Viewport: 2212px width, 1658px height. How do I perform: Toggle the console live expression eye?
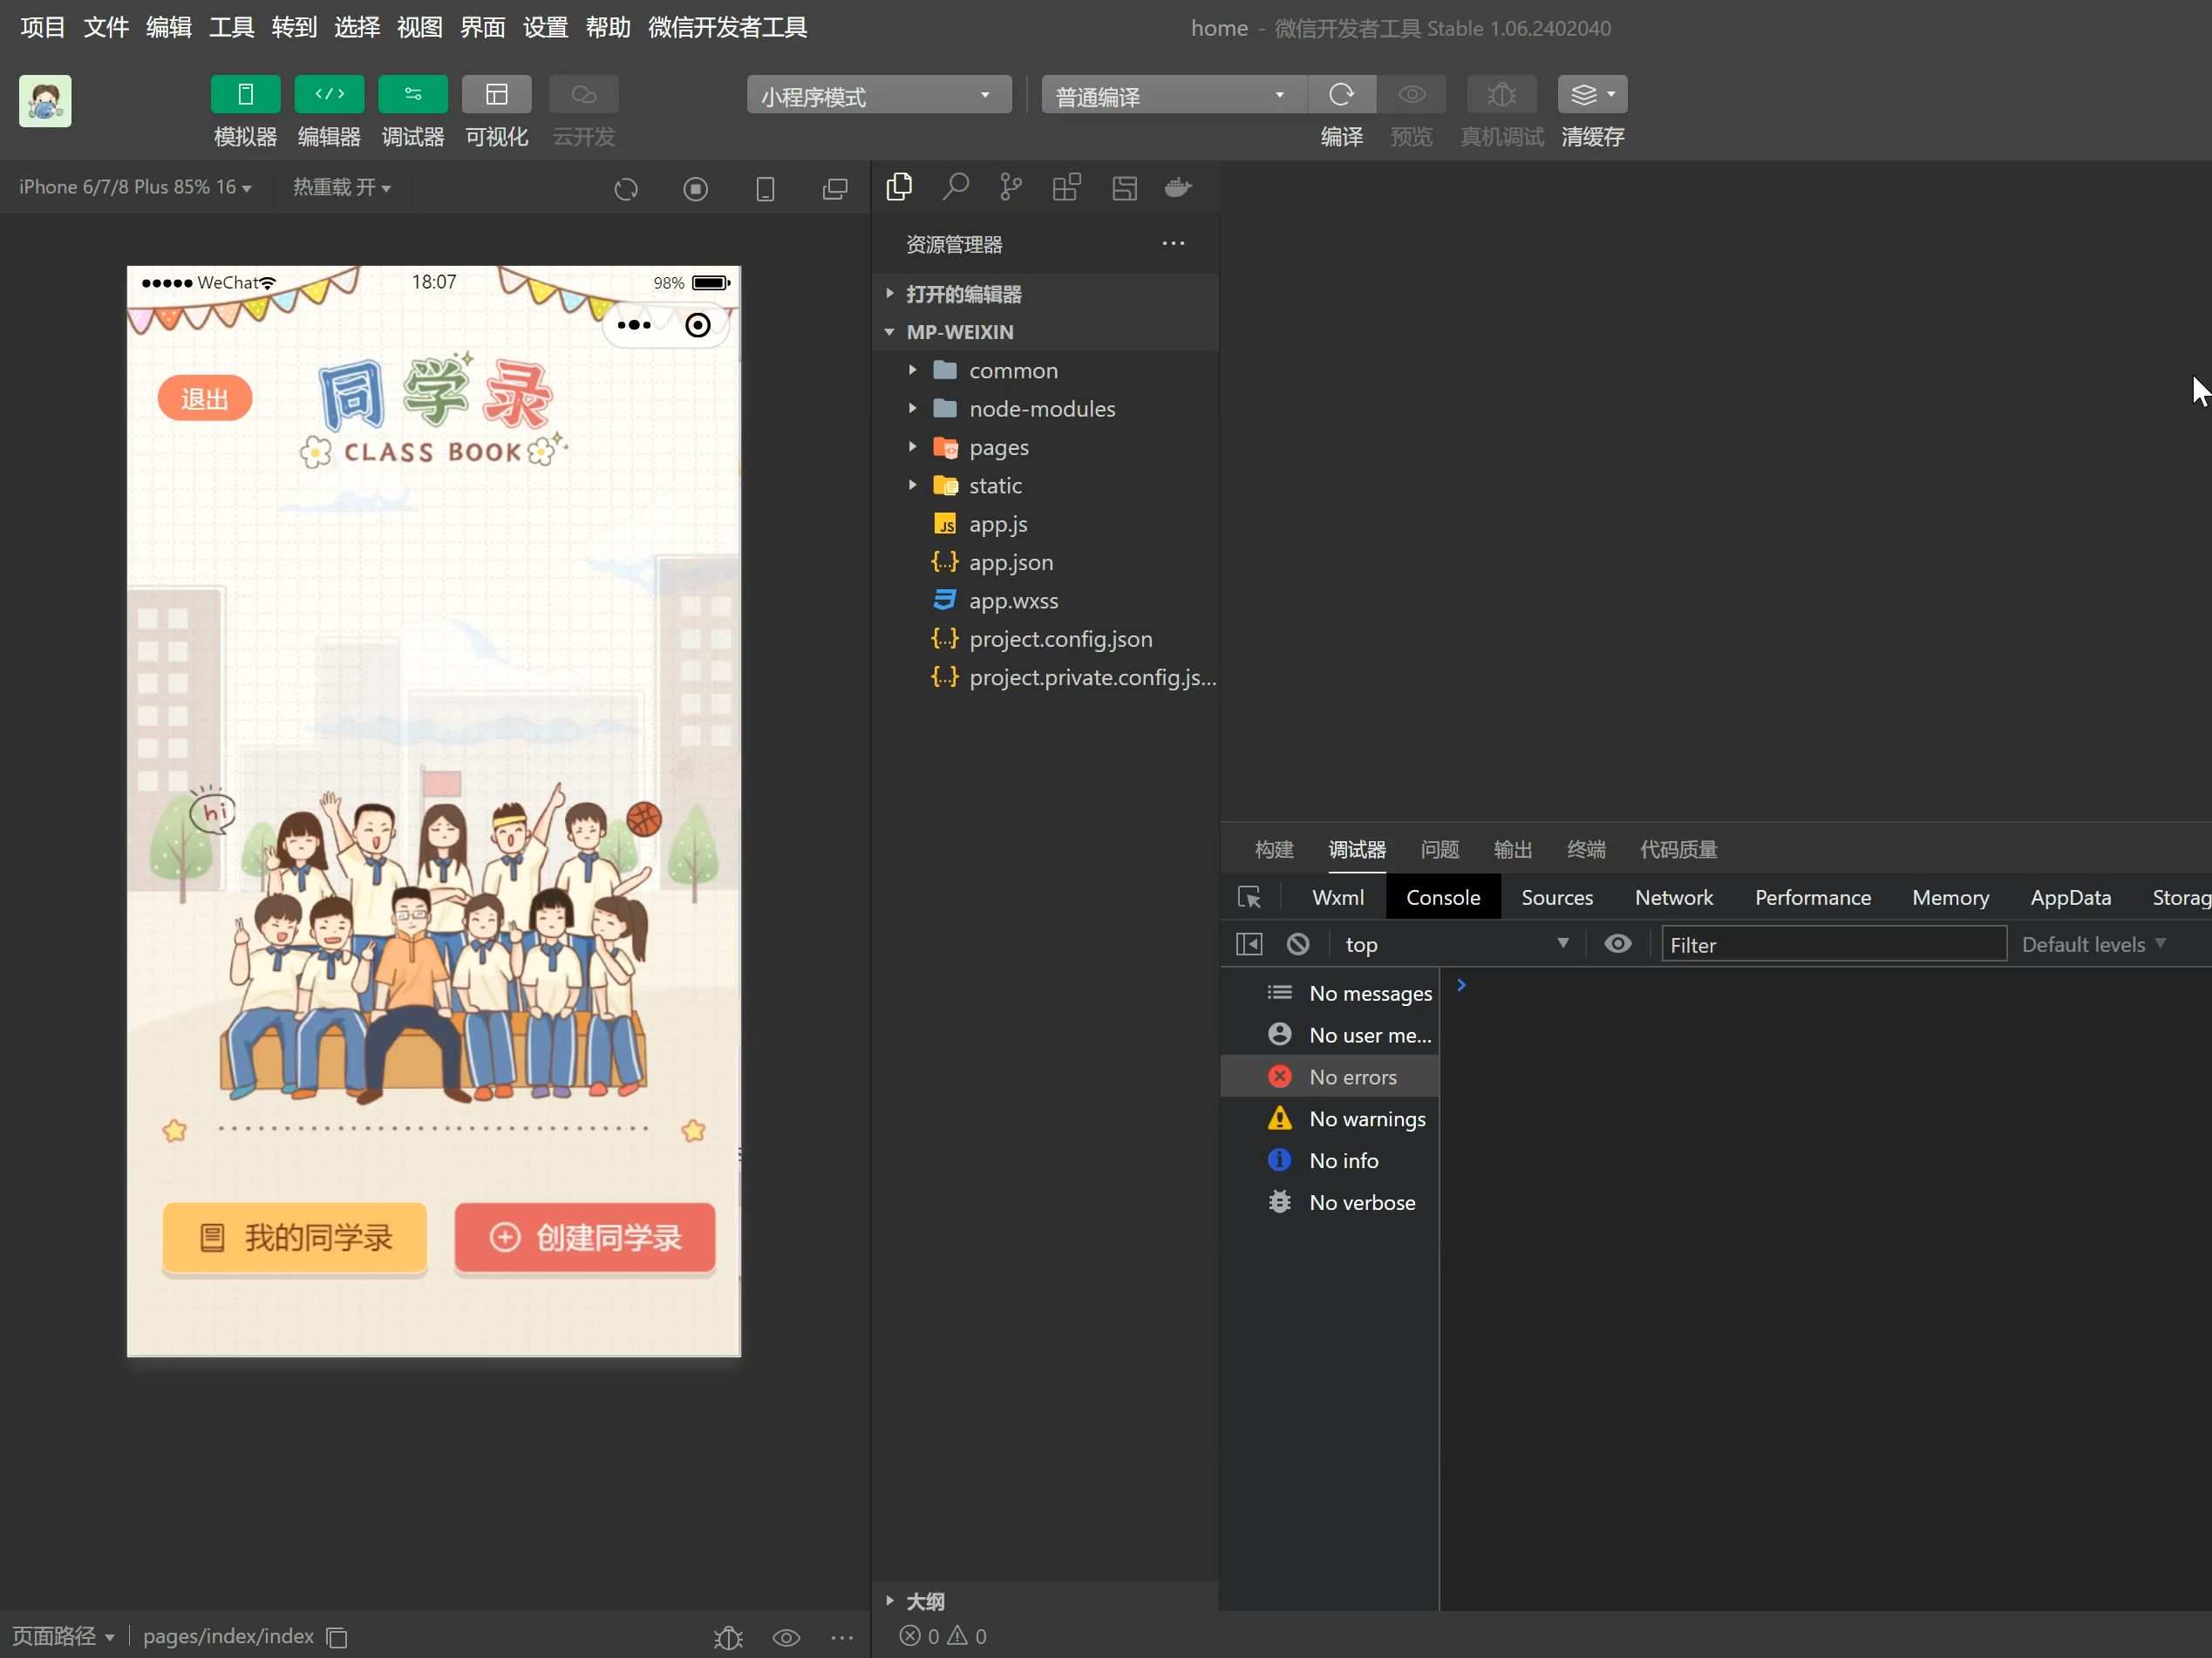[x=1617, y=944]
